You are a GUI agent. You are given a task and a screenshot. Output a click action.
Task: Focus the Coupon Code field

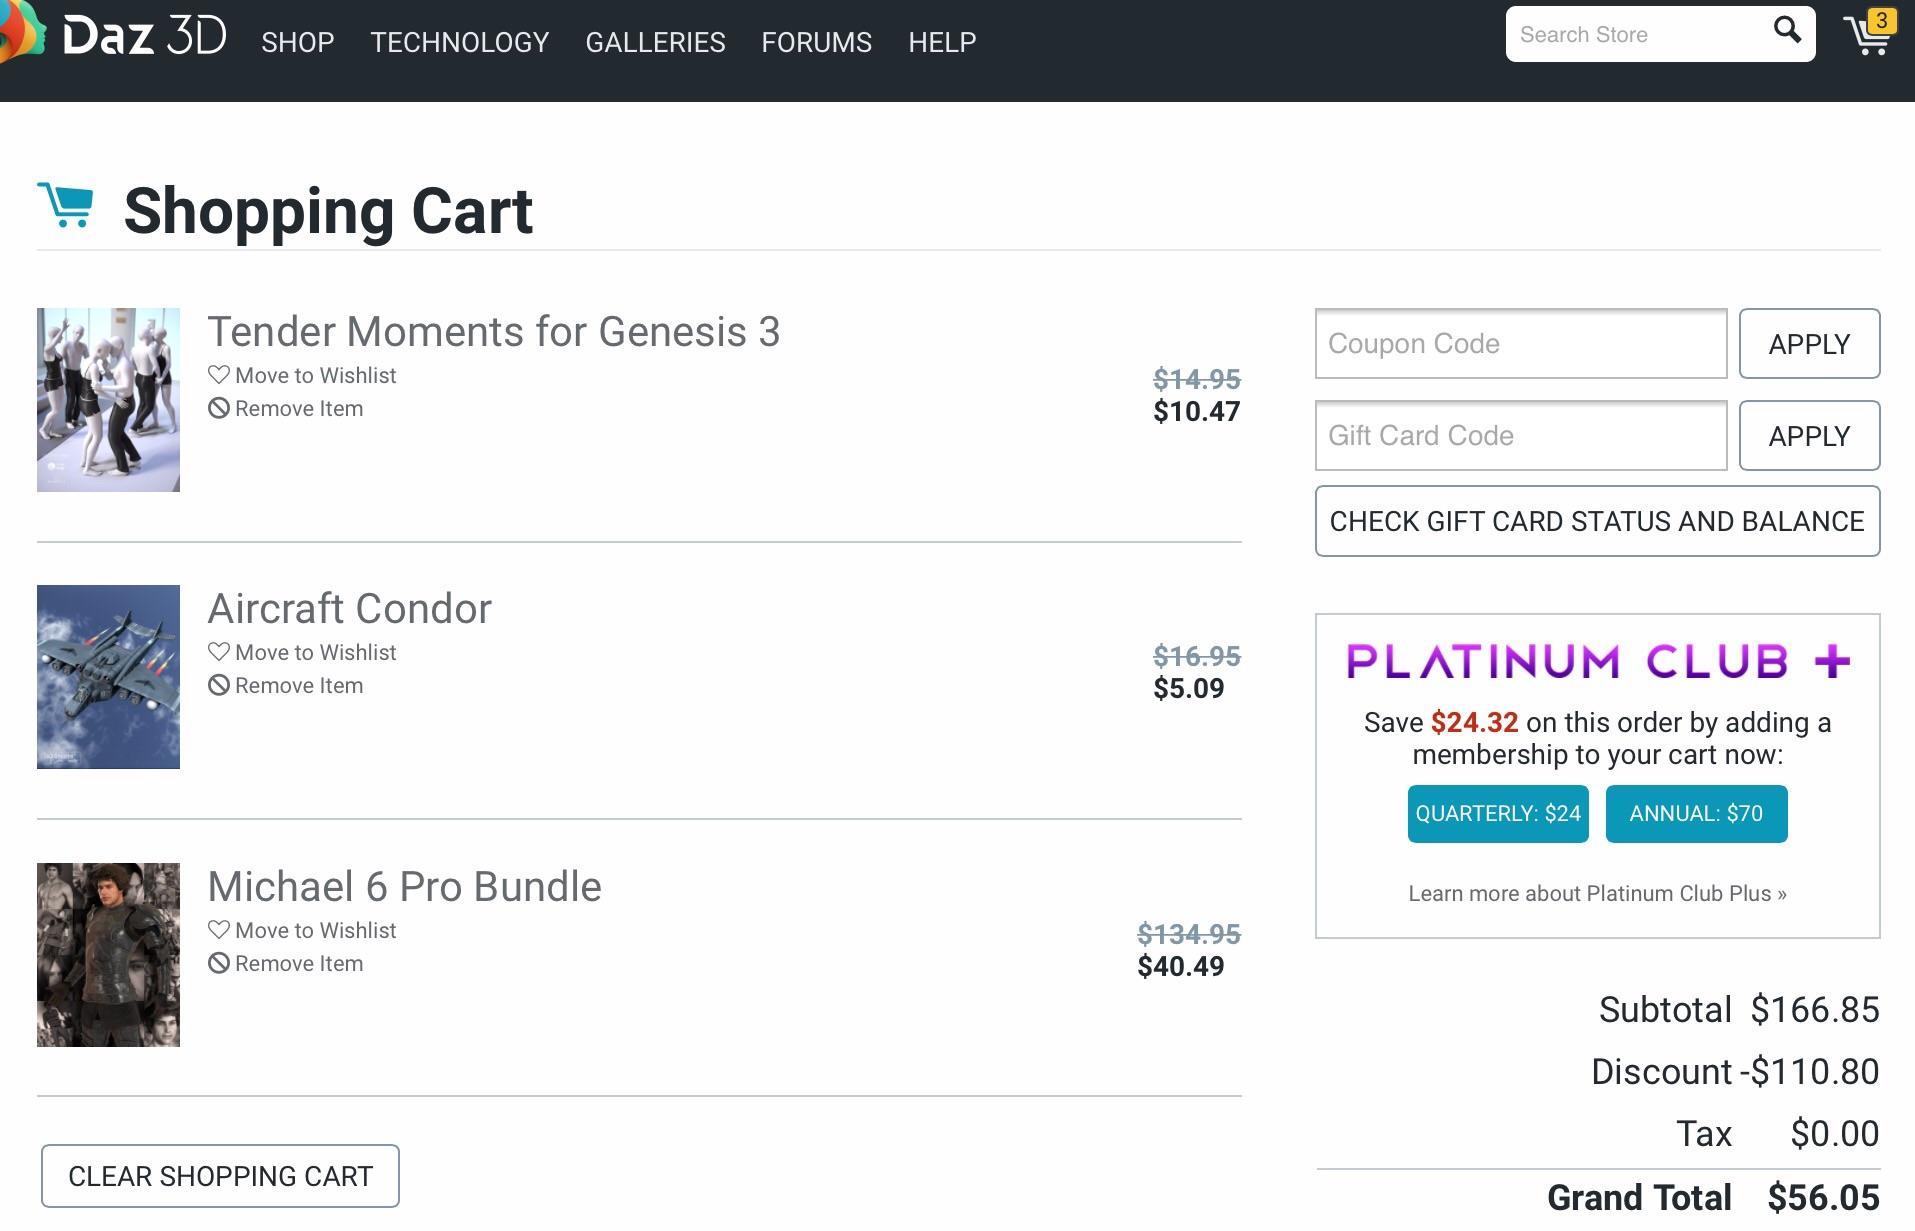click(1520, 344)
